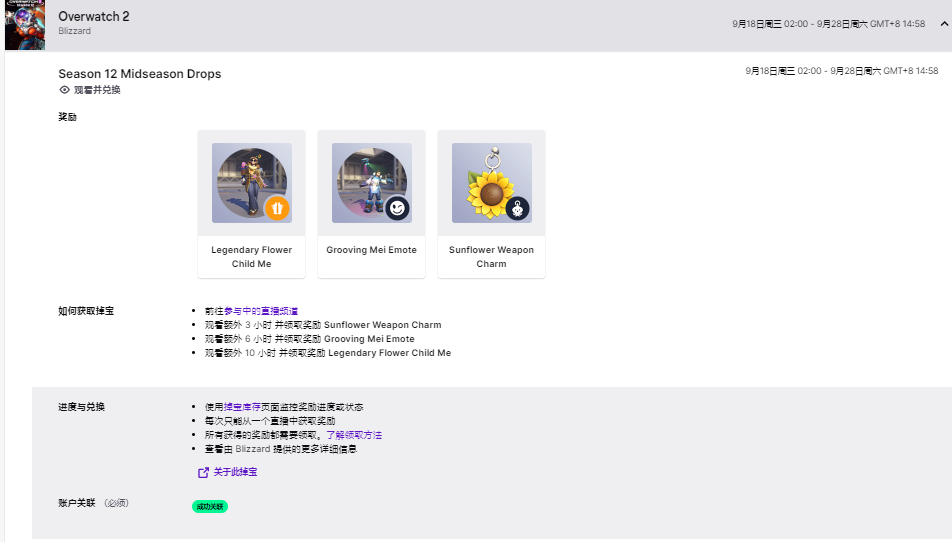Open the 参与中的直播频道 link
952x542 pixels.
point(261,311)
